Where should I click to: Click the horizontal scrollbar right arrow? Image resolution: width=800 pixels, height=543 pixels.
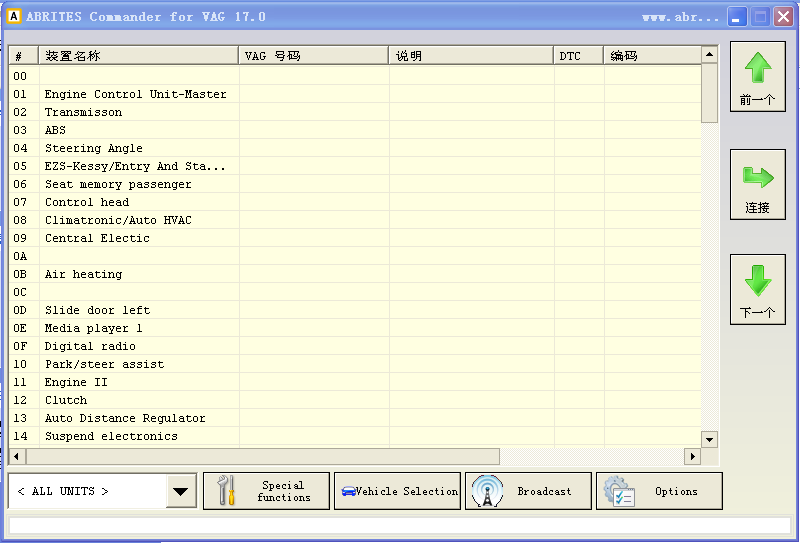(692, 456)
